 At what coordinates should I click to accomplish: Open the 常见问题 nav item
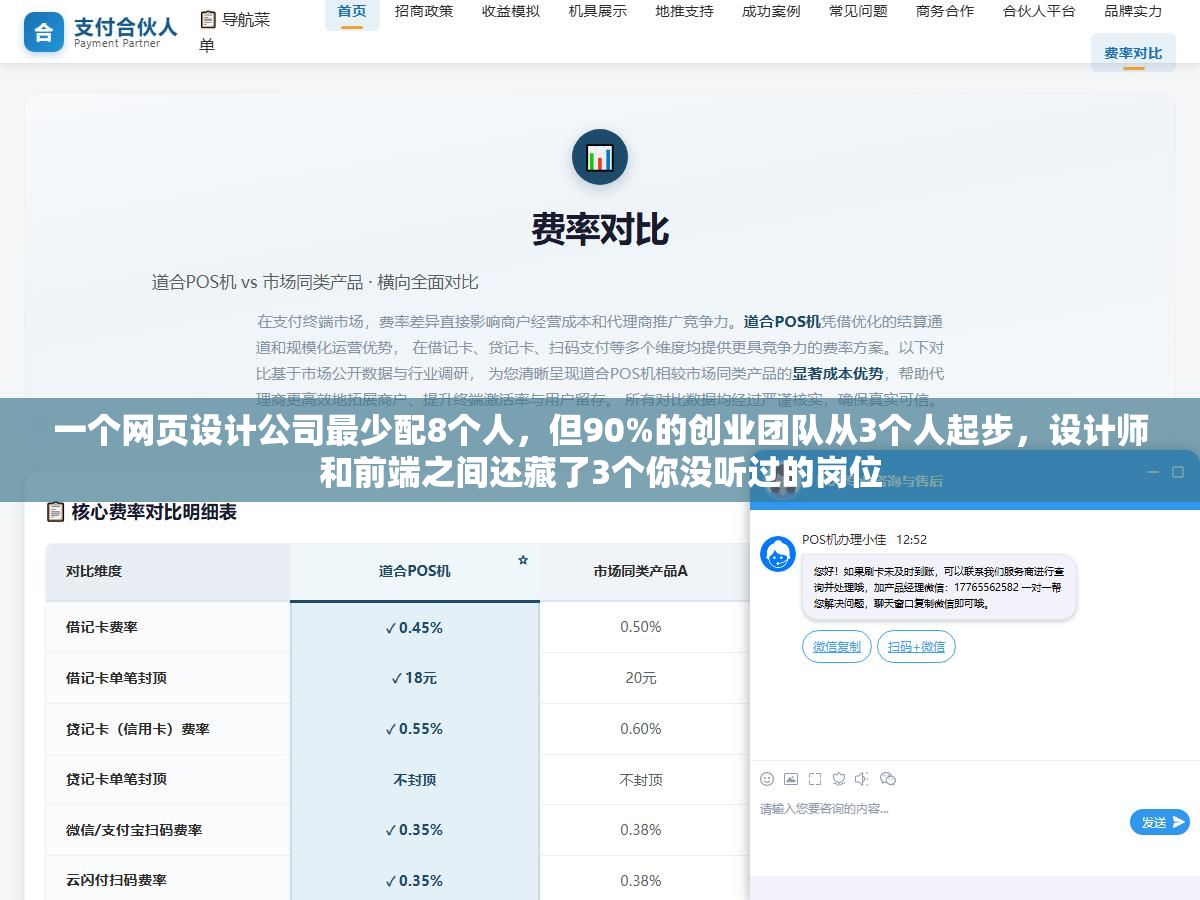pos(858,12)
